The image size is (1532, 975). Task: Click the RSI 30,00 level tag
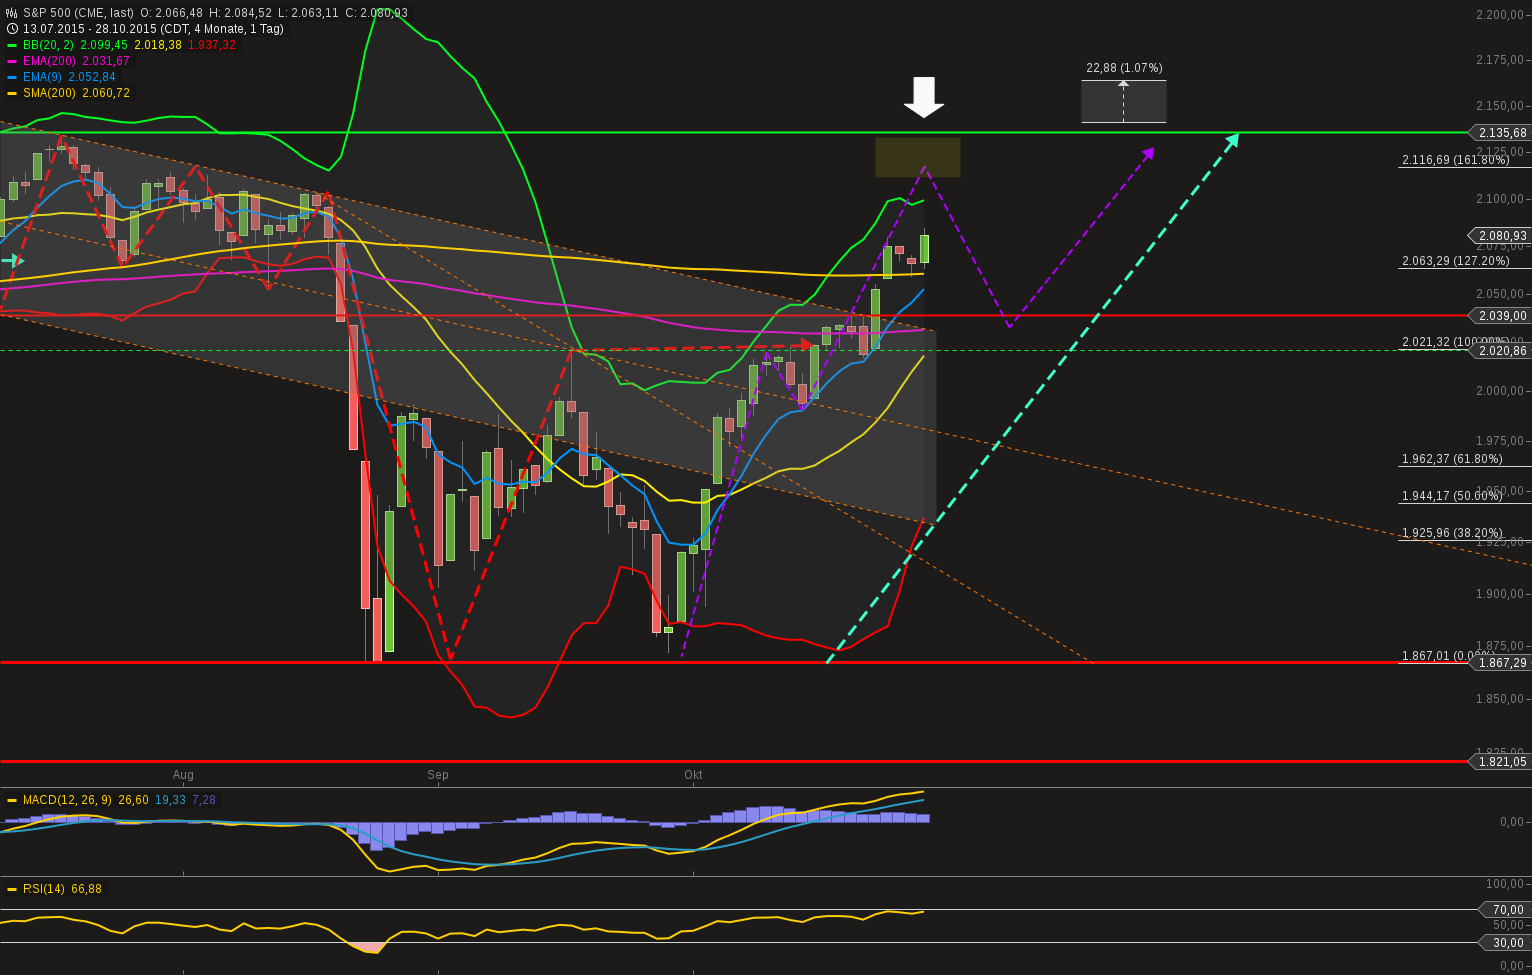[1506, 943]
